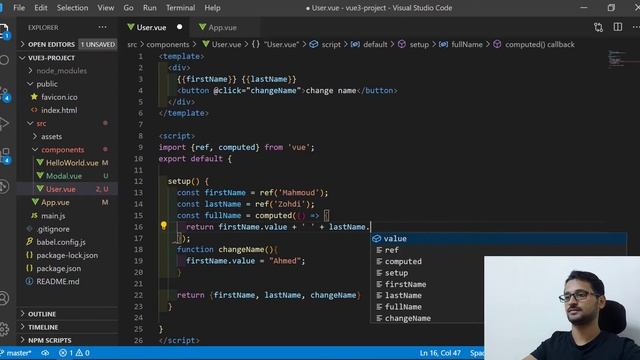Open the Edit menu
This screenshot has height=360, width=640.
click(x=41, y=8)
